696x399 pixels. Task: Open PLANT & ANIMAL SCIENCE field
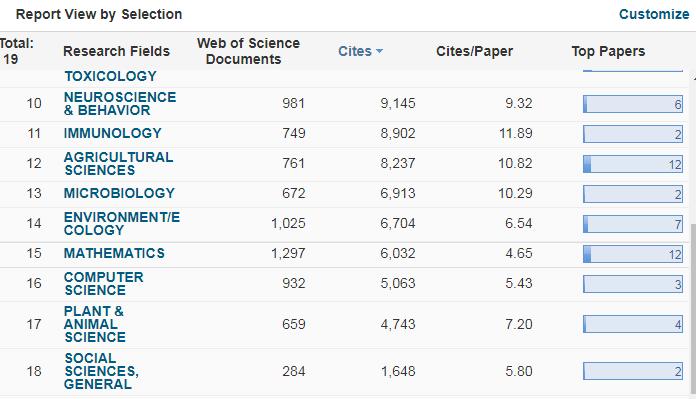click(x=95, y=324)
